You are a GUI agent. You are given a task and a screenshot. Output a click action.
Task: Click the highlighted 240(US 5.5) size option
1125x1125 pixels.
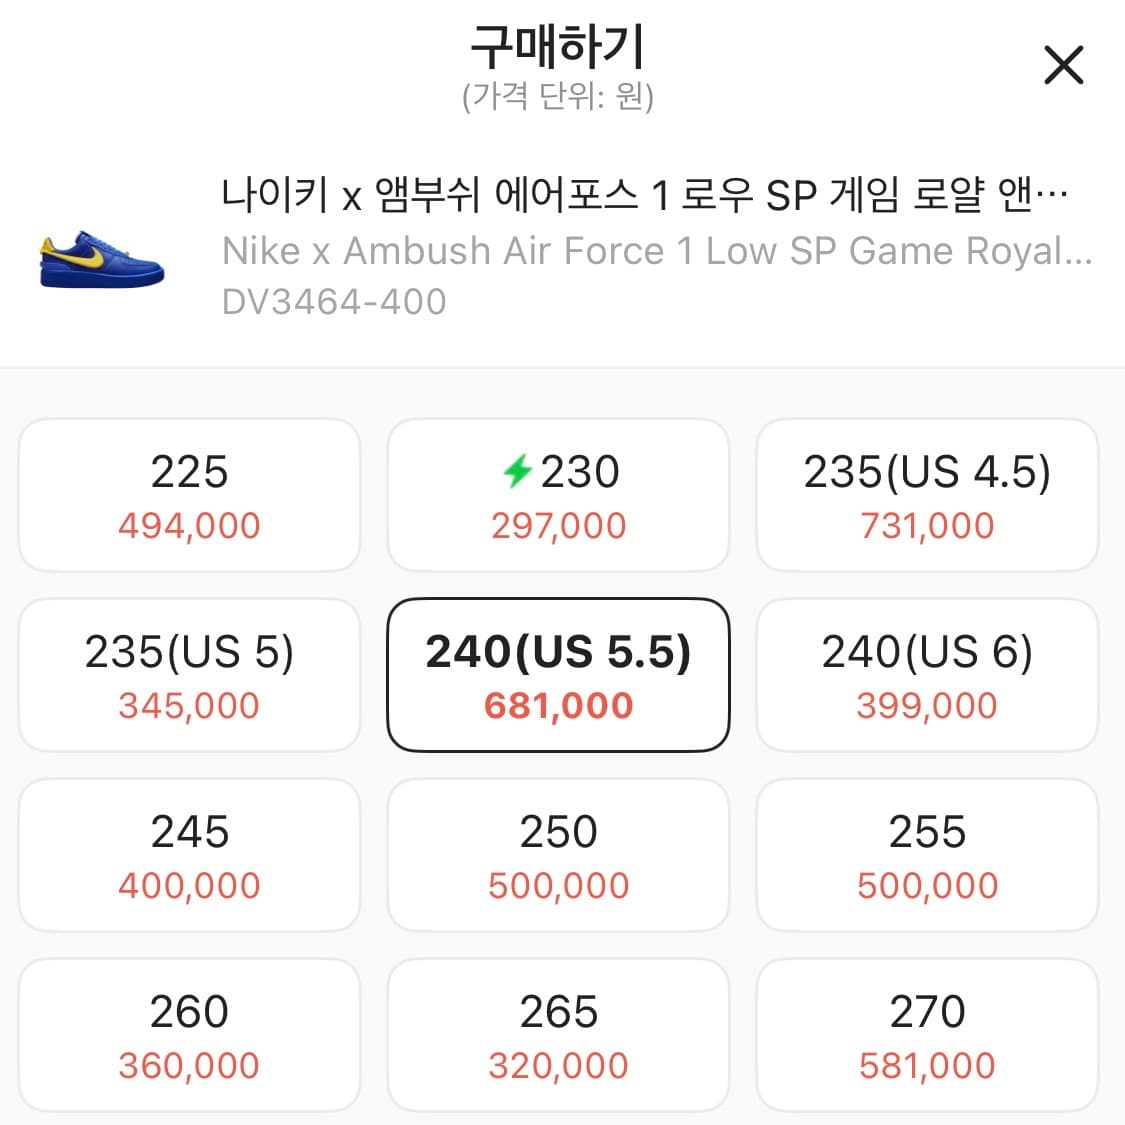pos(558,674)
